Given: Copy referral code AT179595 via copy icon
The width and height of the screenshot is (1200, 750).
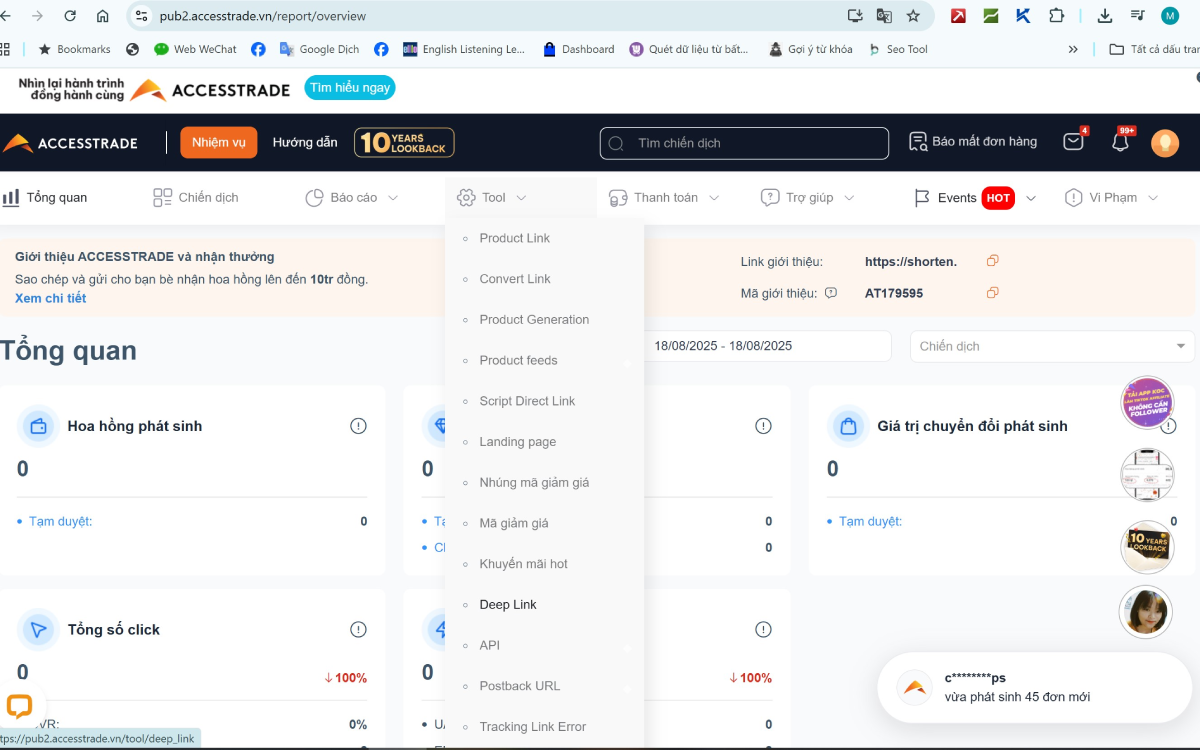Looking at the screenshot, I should [x=991, y=292].
